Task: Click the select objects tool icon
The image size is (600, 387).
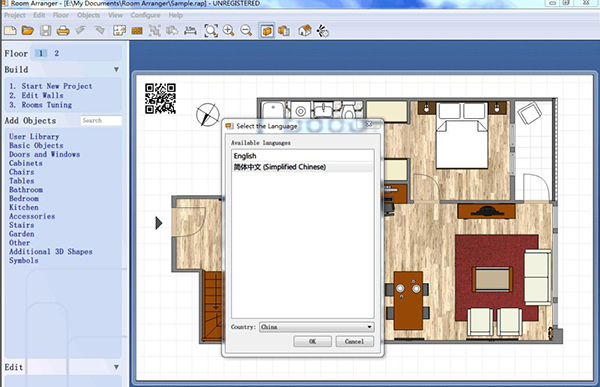Action: [x=155, y=31]
